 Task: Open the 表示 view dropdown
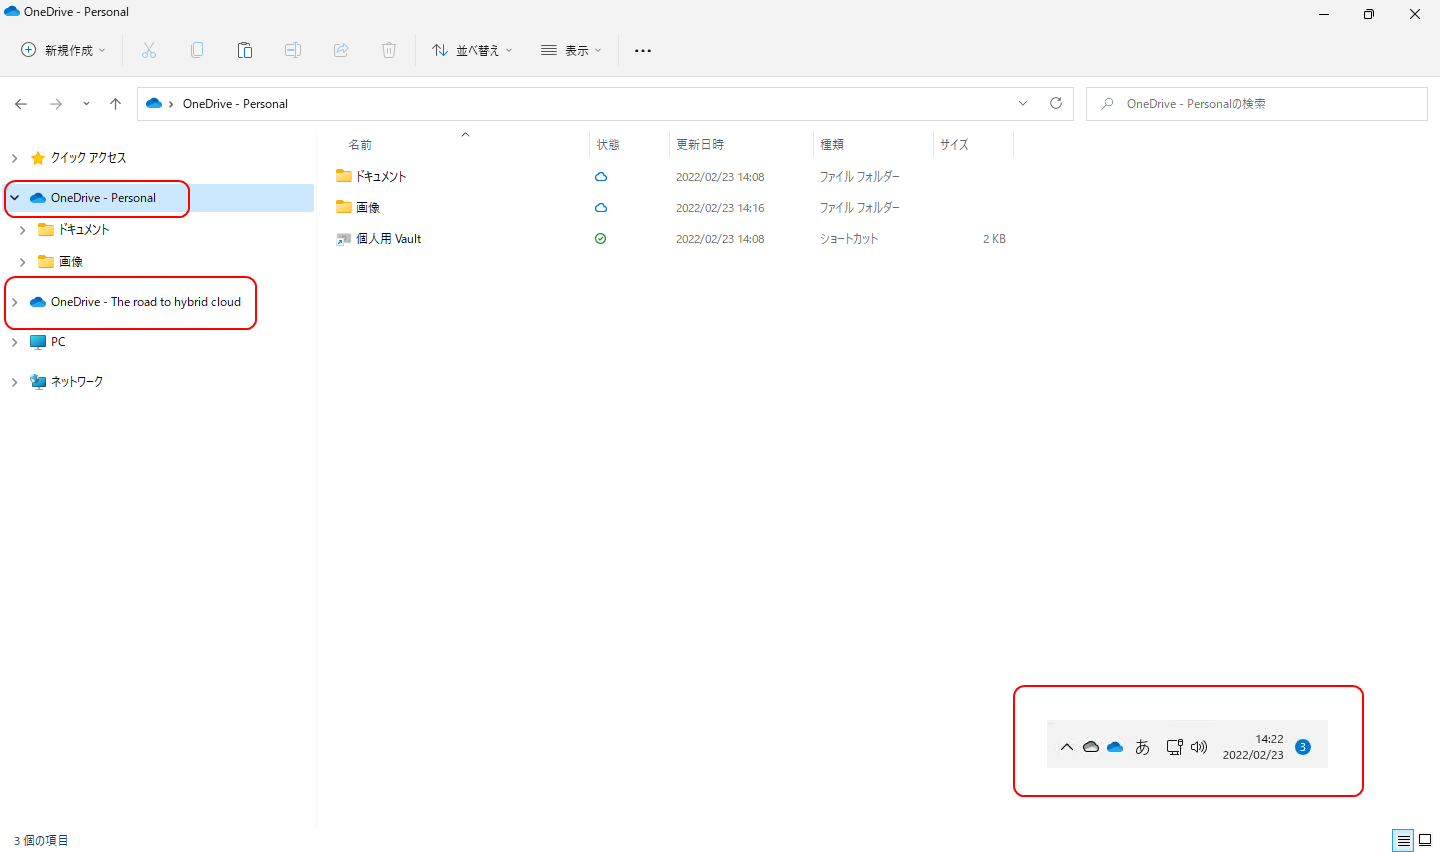point(571,50)
